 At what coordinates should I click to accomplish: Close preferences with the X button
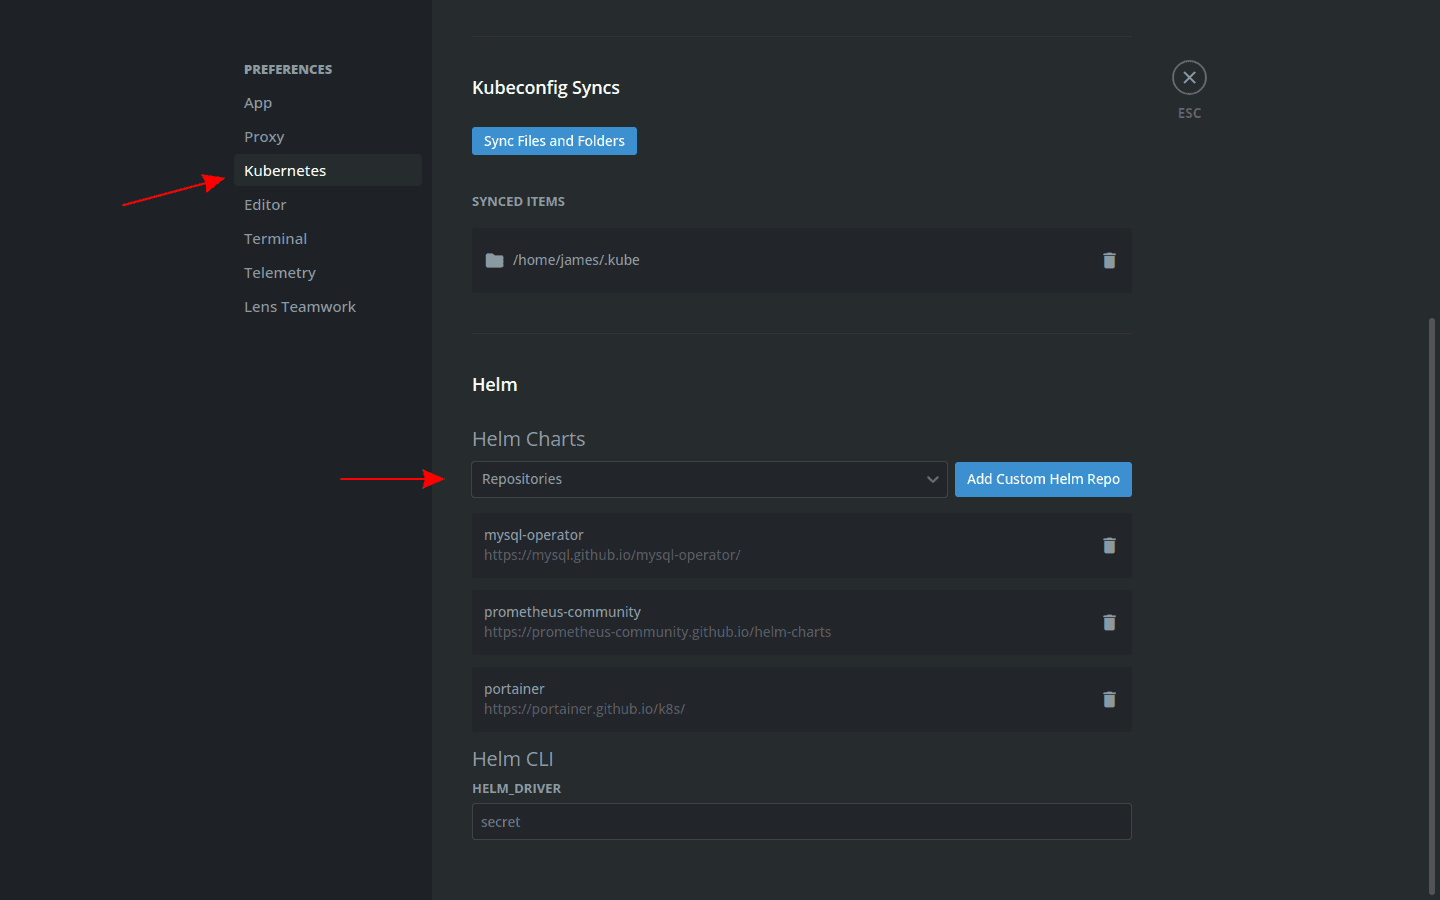click(x=1189, y=78)
